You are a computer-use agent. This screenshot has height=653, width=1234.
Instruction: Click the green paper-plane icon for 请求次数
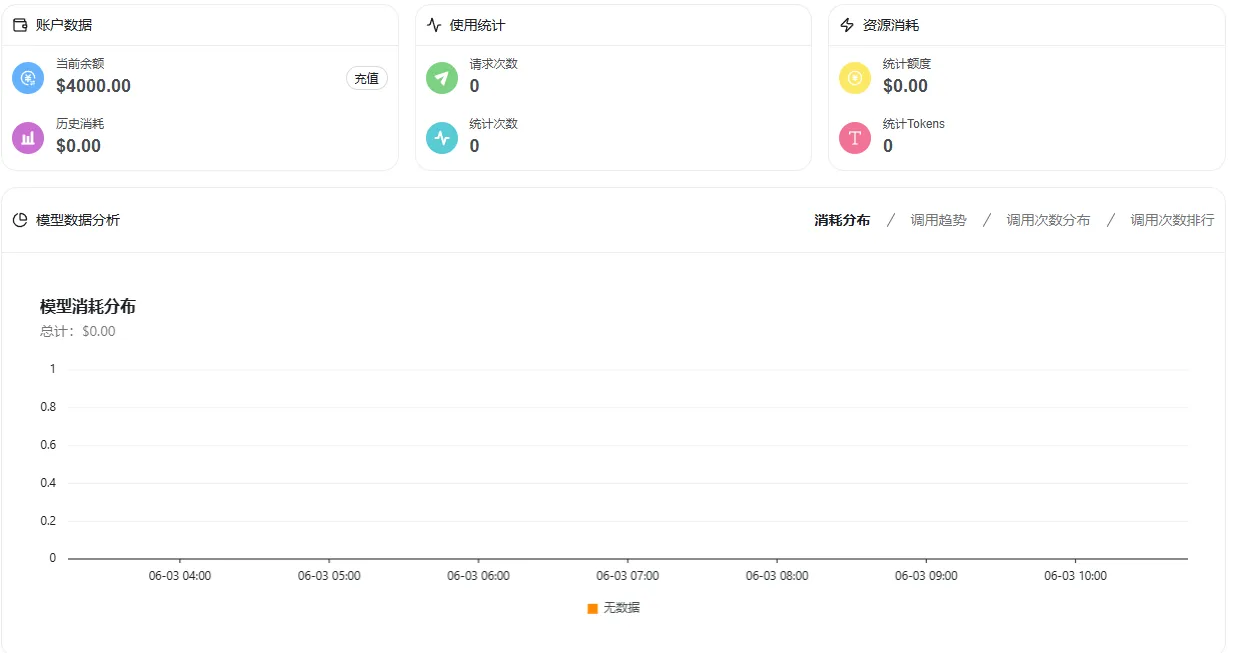pos(442,78)
